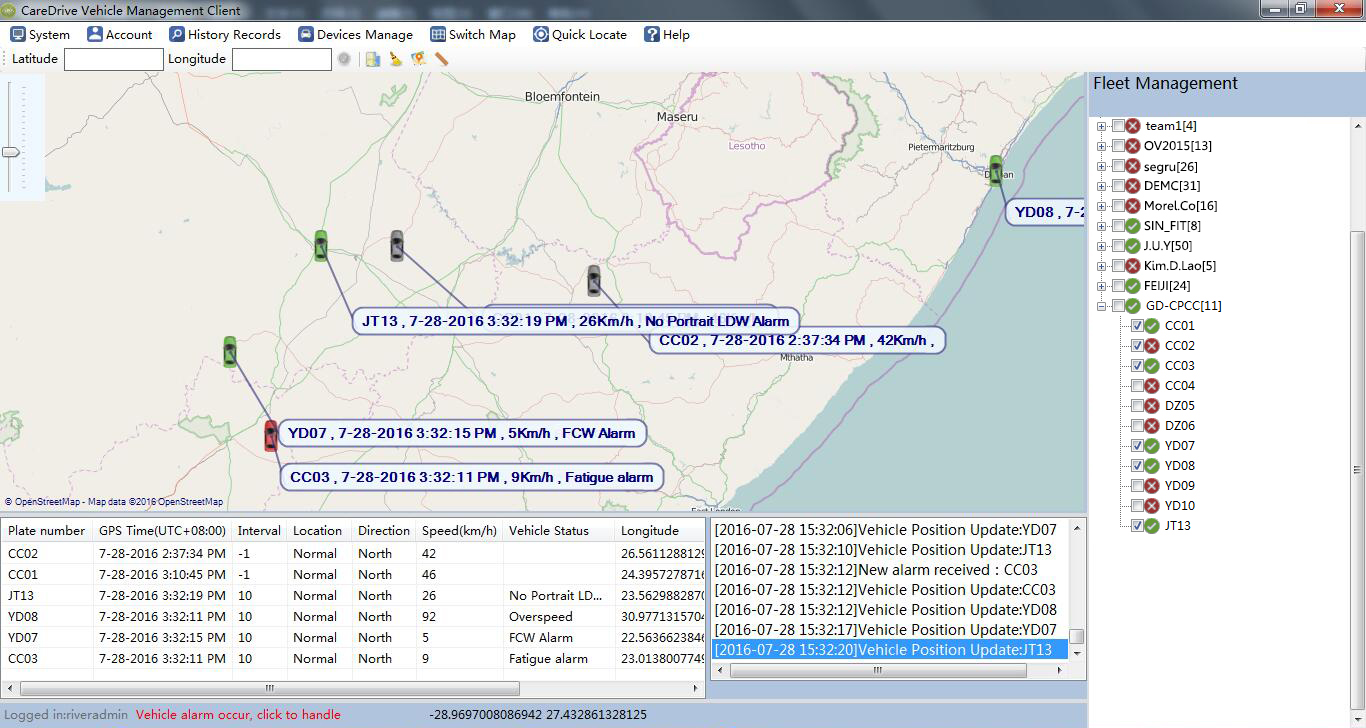
Task: Click Vehicle alarm occur, click to handle
Action: 238,715
